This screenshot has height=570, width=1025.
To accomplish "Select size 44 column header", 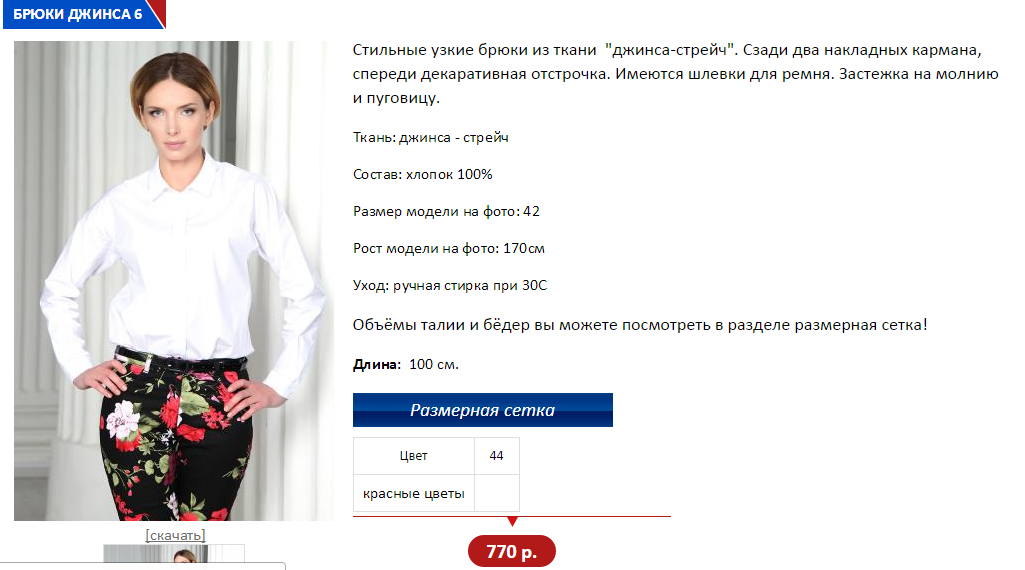I will tap(496, 456).
